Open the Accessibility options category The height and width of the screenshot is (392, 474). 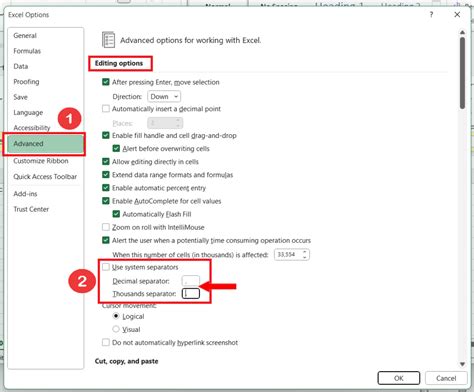point(32,128)
